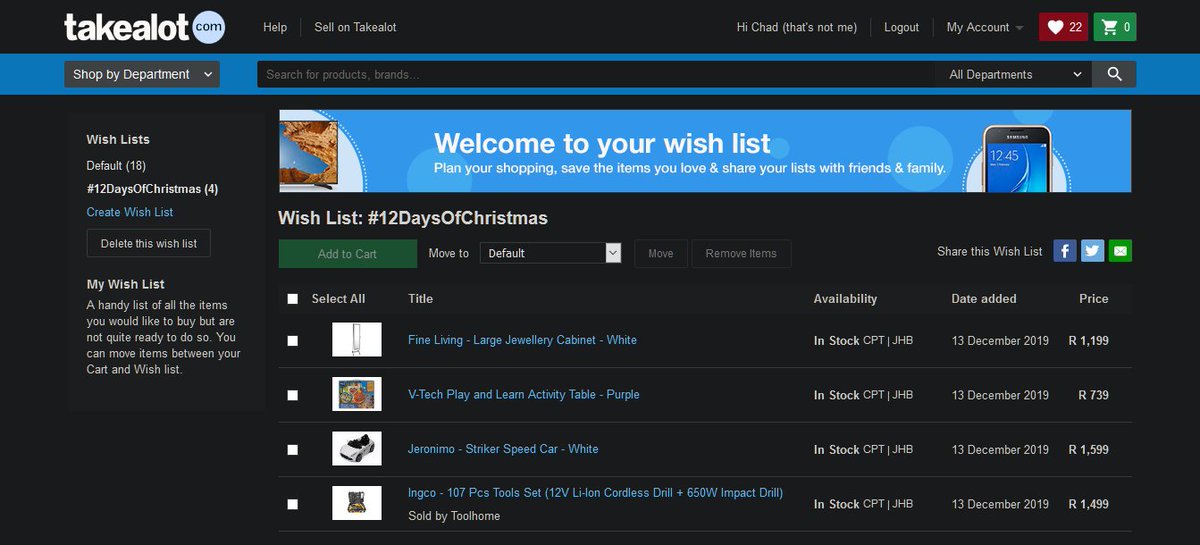Open Sell on Takealot link
This screenshot has height=545, width=1200.
click(355, 27)
